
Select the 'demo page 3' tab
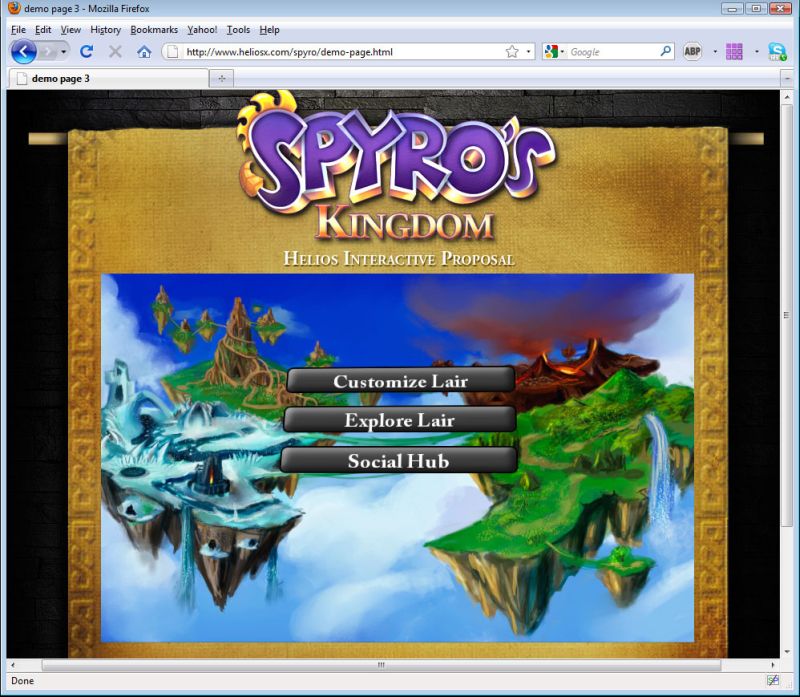(109, 79)
